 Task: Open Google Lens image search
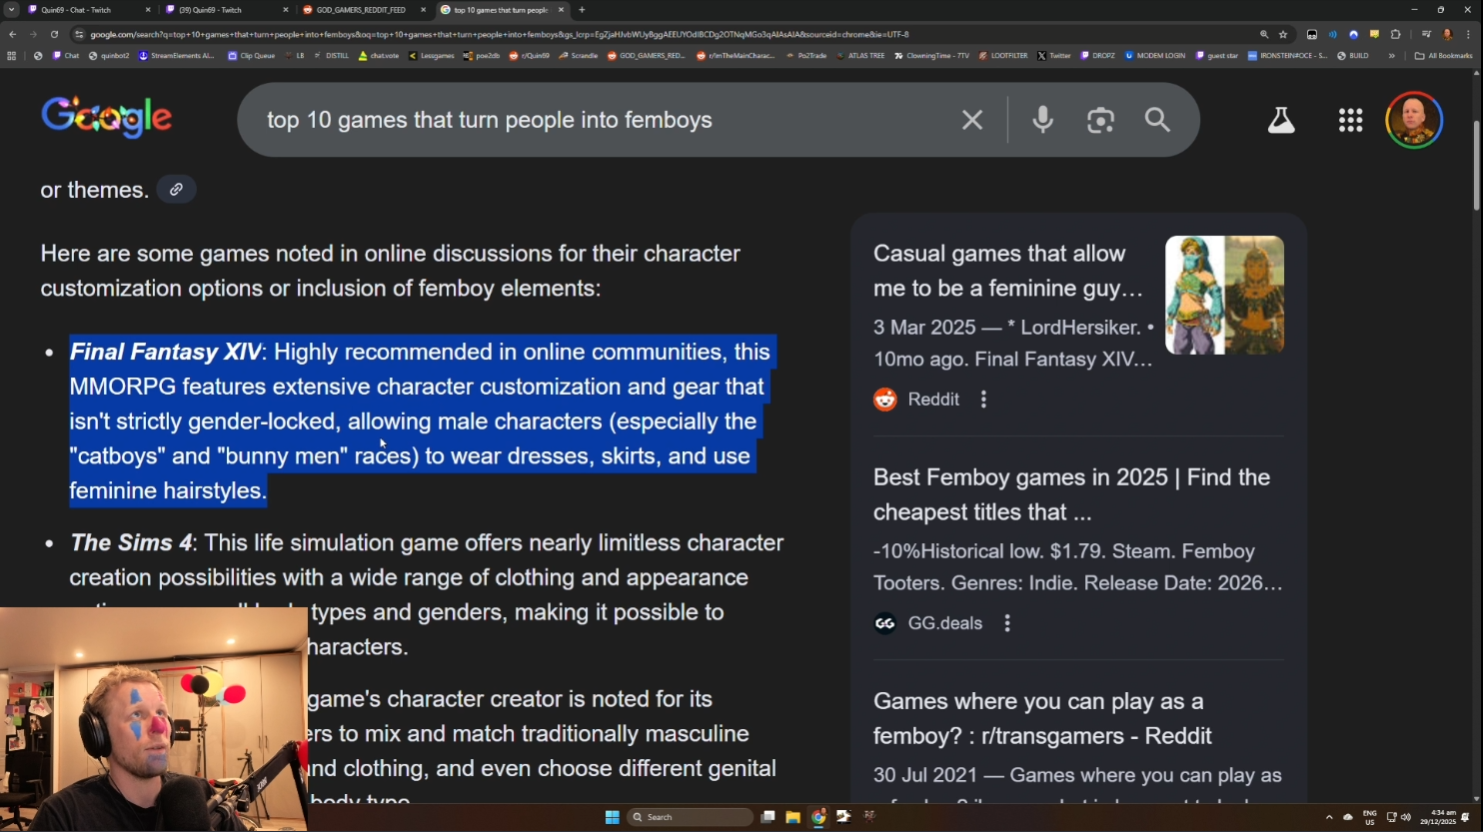pyautogui.click(x=1100, y=120)
